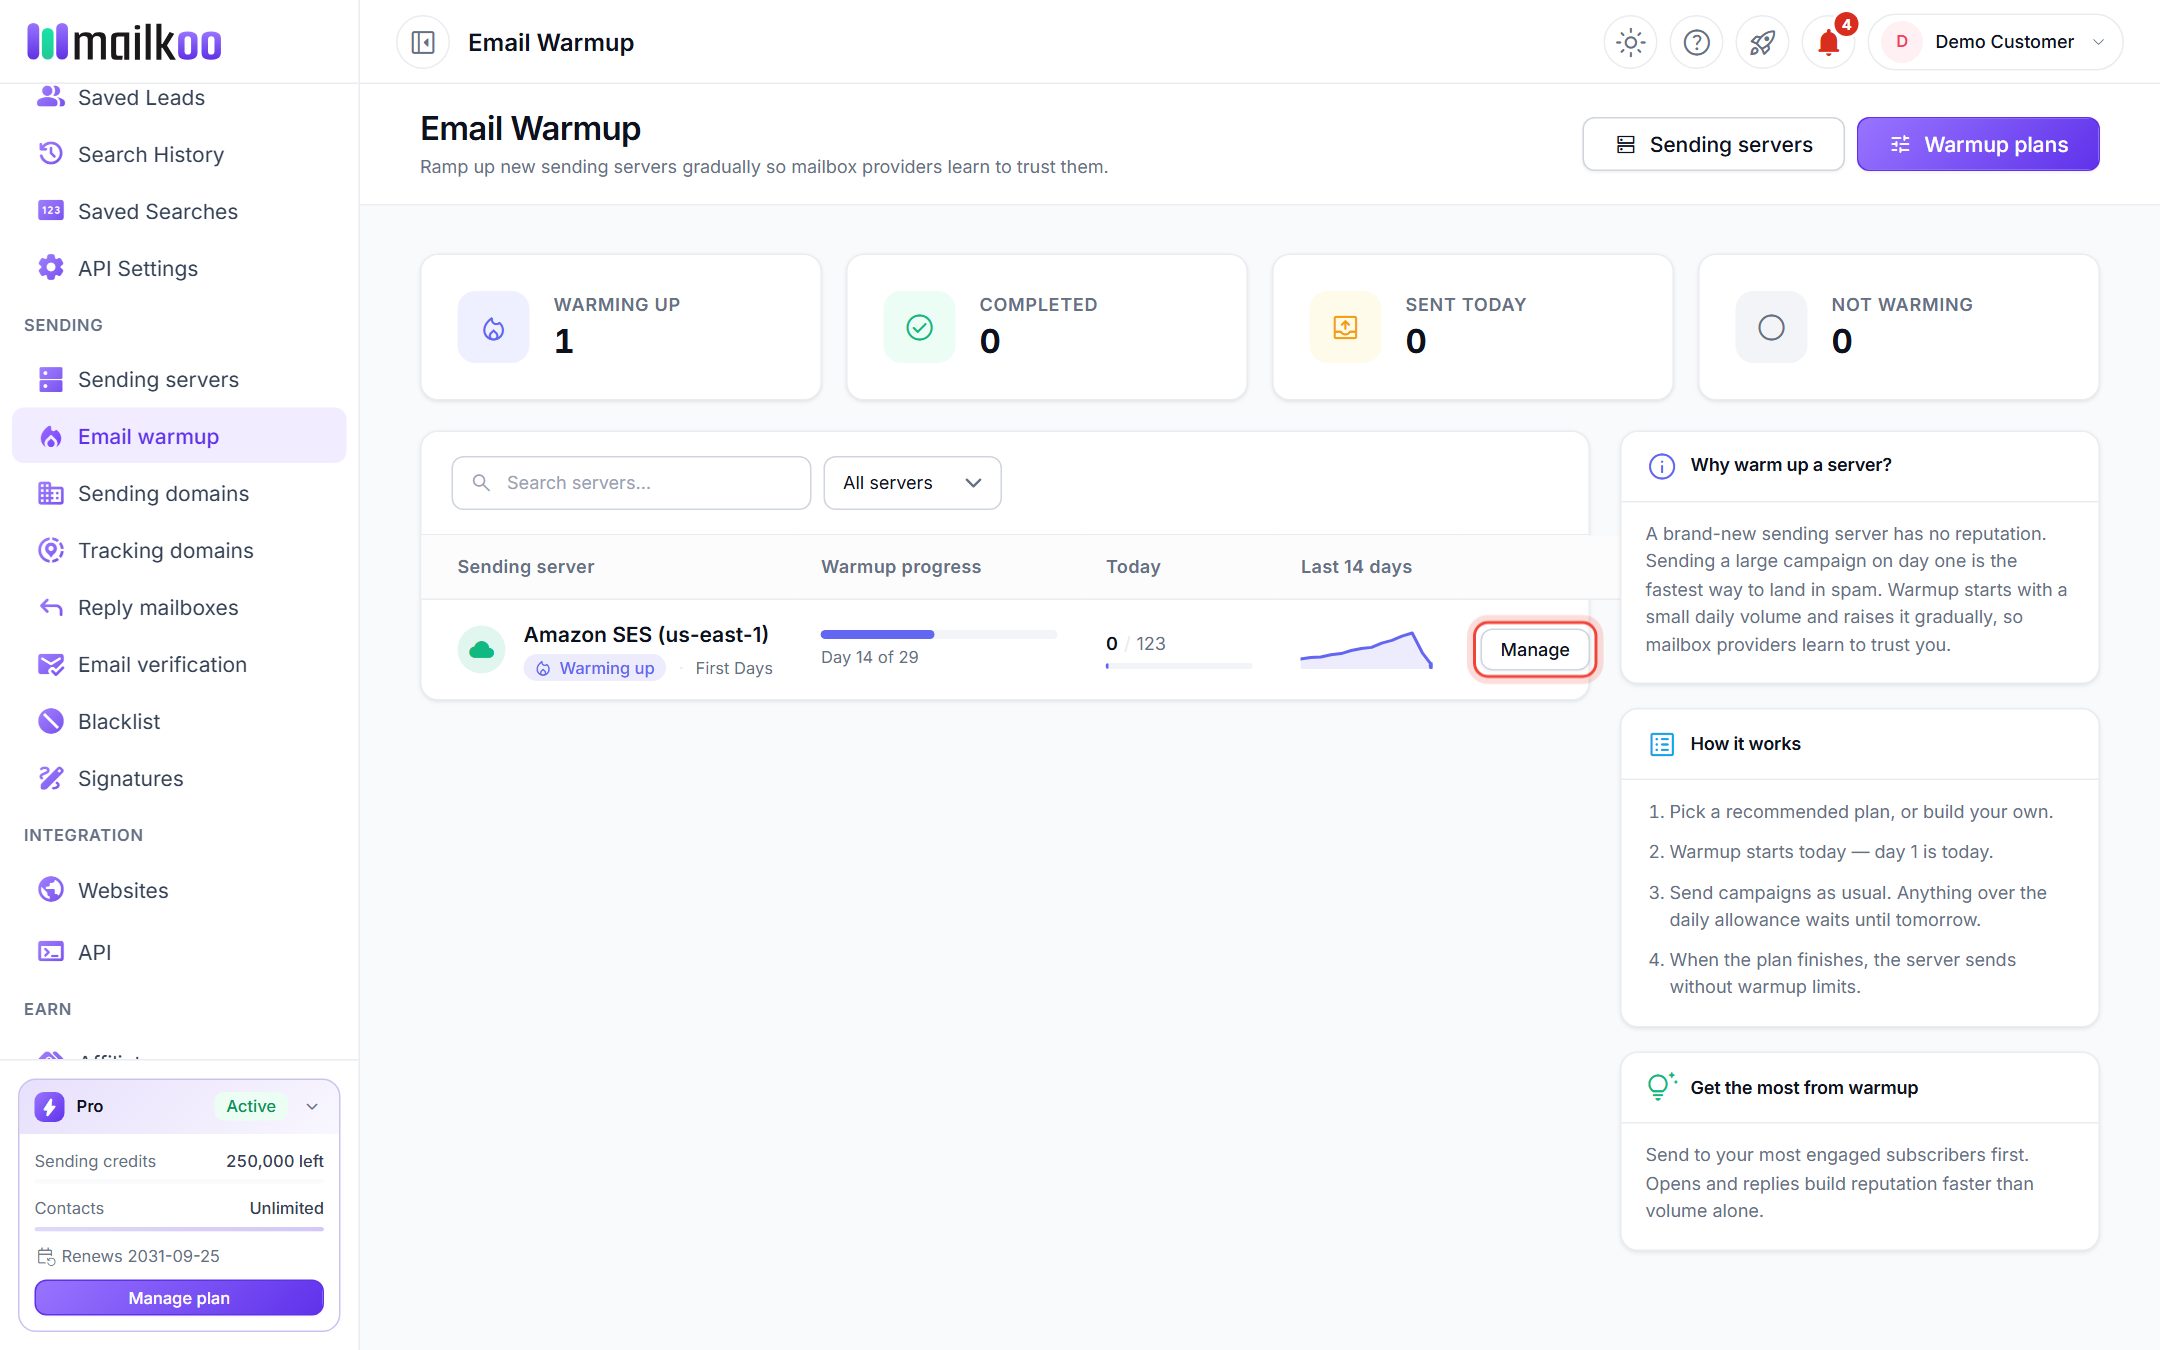Switch theme with the sun icon

click(1630, 42)
